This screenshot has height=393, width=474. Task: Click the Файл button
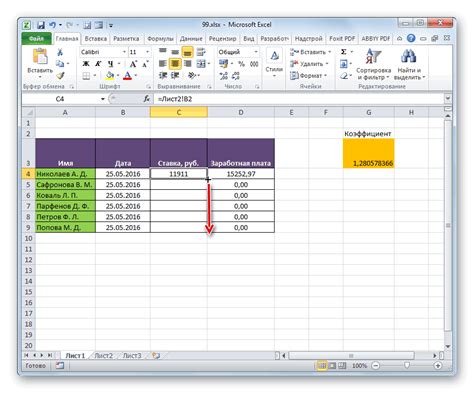[36, 39]
